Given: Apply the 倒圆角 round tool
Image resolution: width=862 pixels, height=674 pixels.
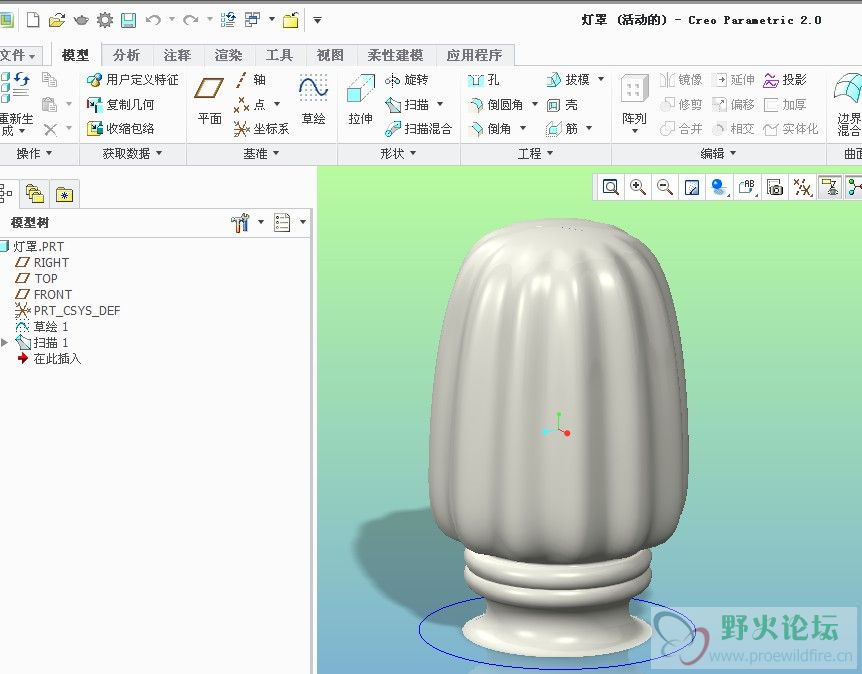Looking at the screenshot, I should click(496, 104).
